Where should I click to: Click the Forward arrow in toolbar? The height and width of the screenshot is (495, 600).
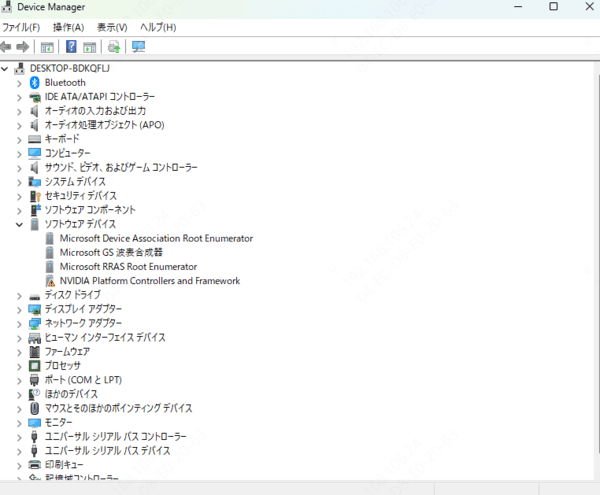point(23,46)
